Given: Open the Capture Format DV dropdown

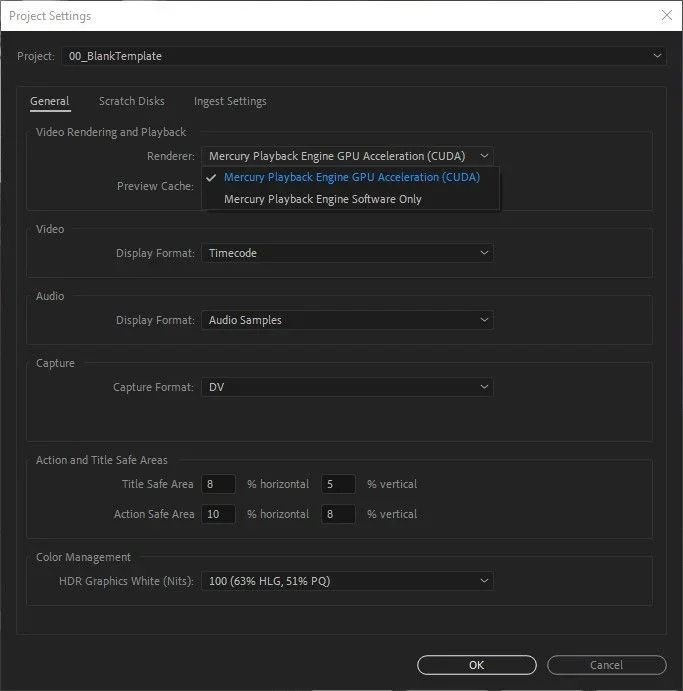Looking at the screenshot, I should tap(347, 387).
